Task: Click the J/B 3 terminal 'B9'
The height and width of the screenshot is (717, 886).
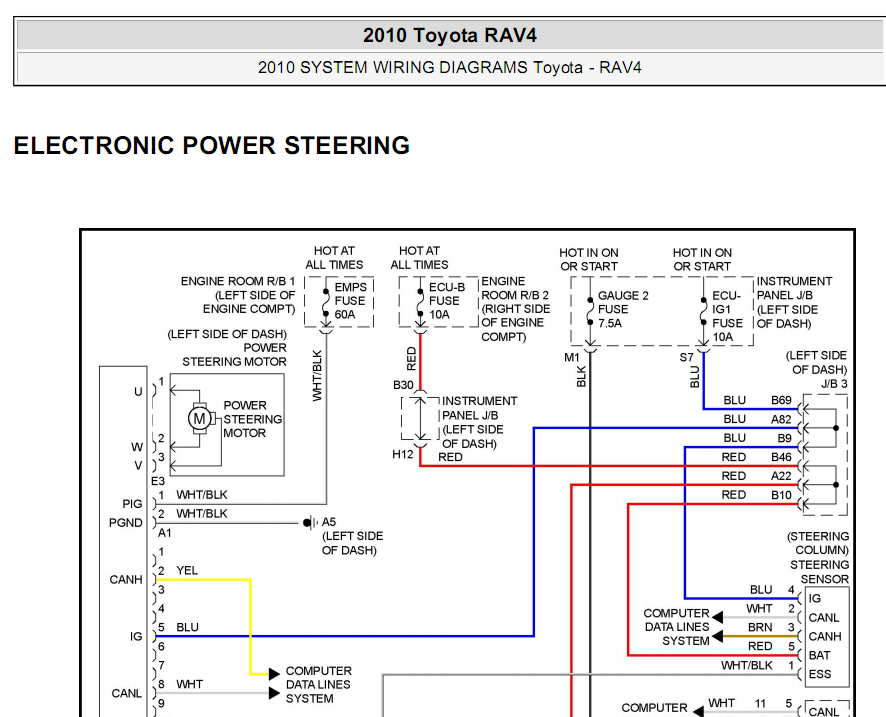Action: tap(784, 438)
